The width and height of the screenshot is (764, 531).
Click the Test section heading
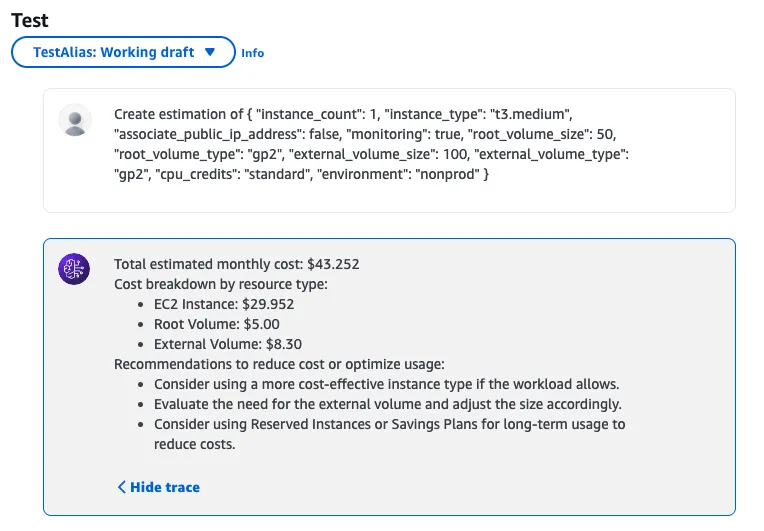[x=30, y=20]
